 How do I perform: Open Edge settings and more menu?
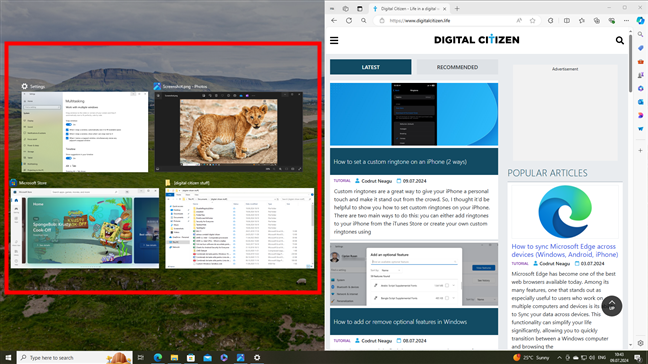627,21
